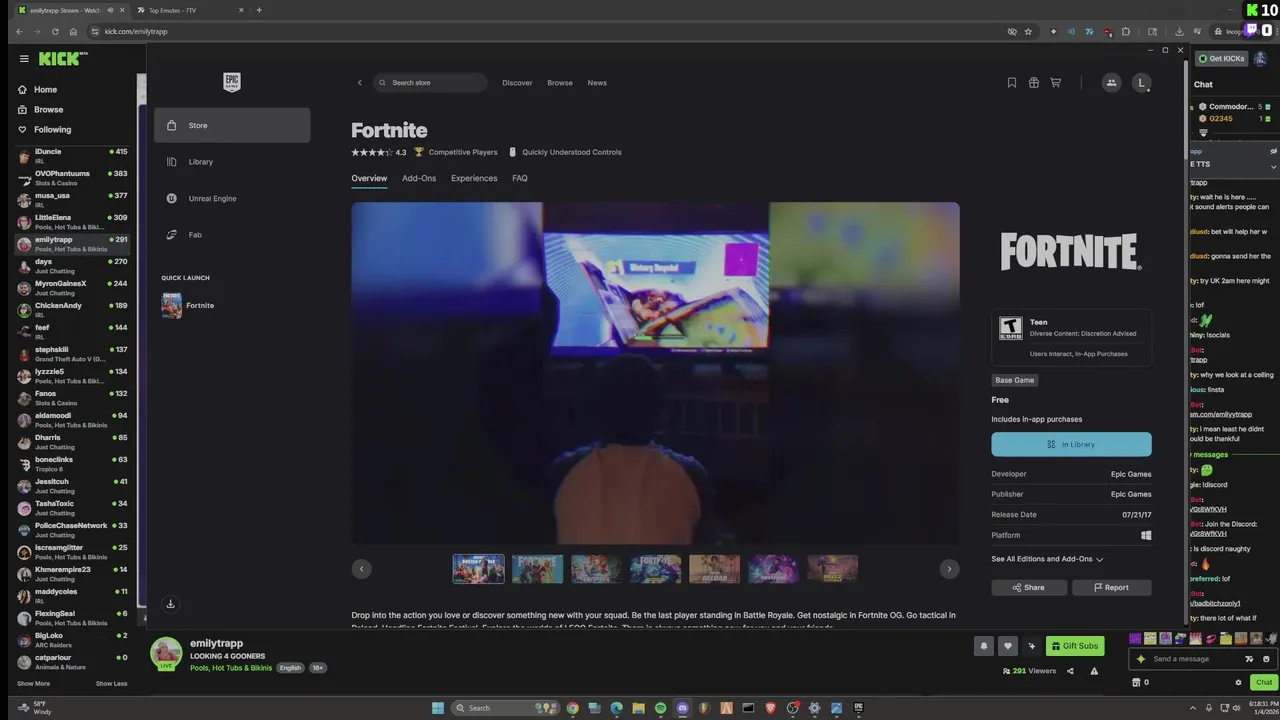1280x720 pixels.
Task: Switch to the Experiences tab
Action: pos(474,178)
